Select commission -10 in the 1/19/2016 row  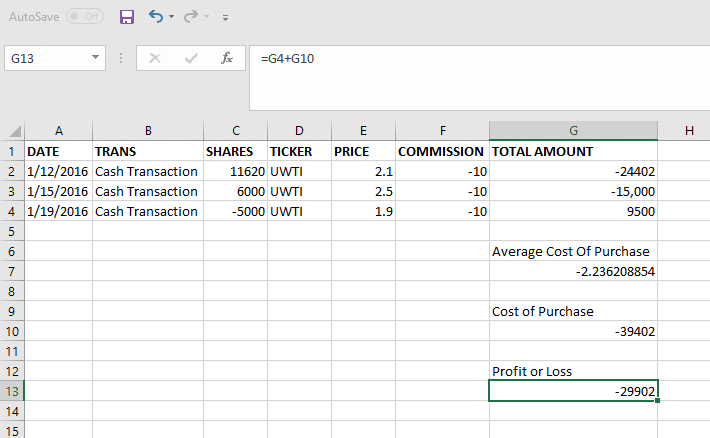pyautogui.click(x=442, y=211)
